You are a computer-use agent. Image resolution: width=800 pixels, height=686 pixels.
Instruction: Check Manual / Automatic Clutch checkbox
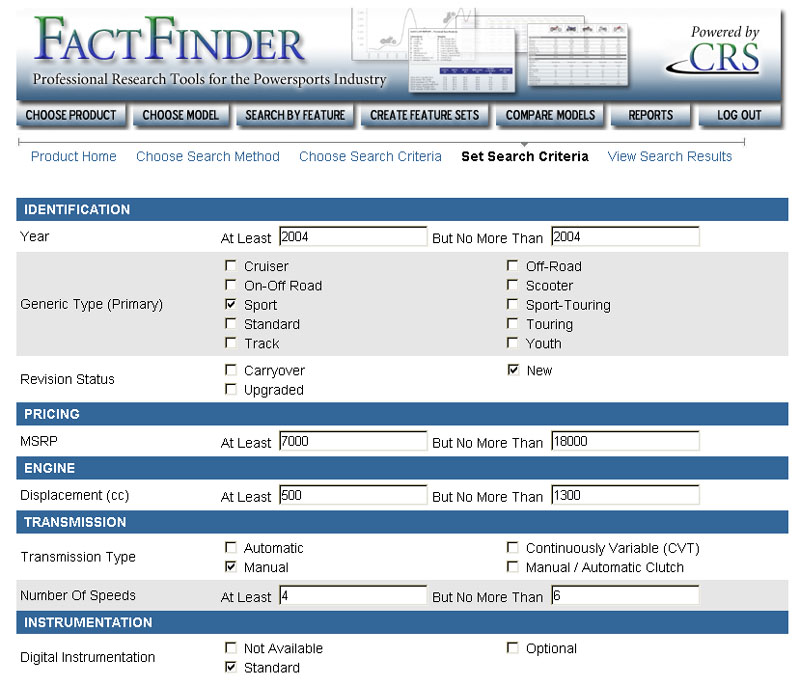point(512,567)
